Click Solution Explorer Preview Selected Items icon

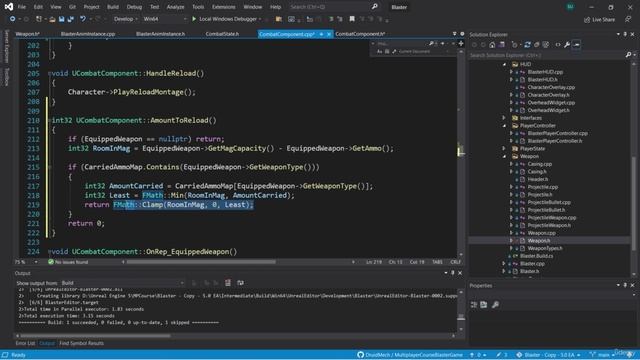pyautogui.click(x=576, y=44)
